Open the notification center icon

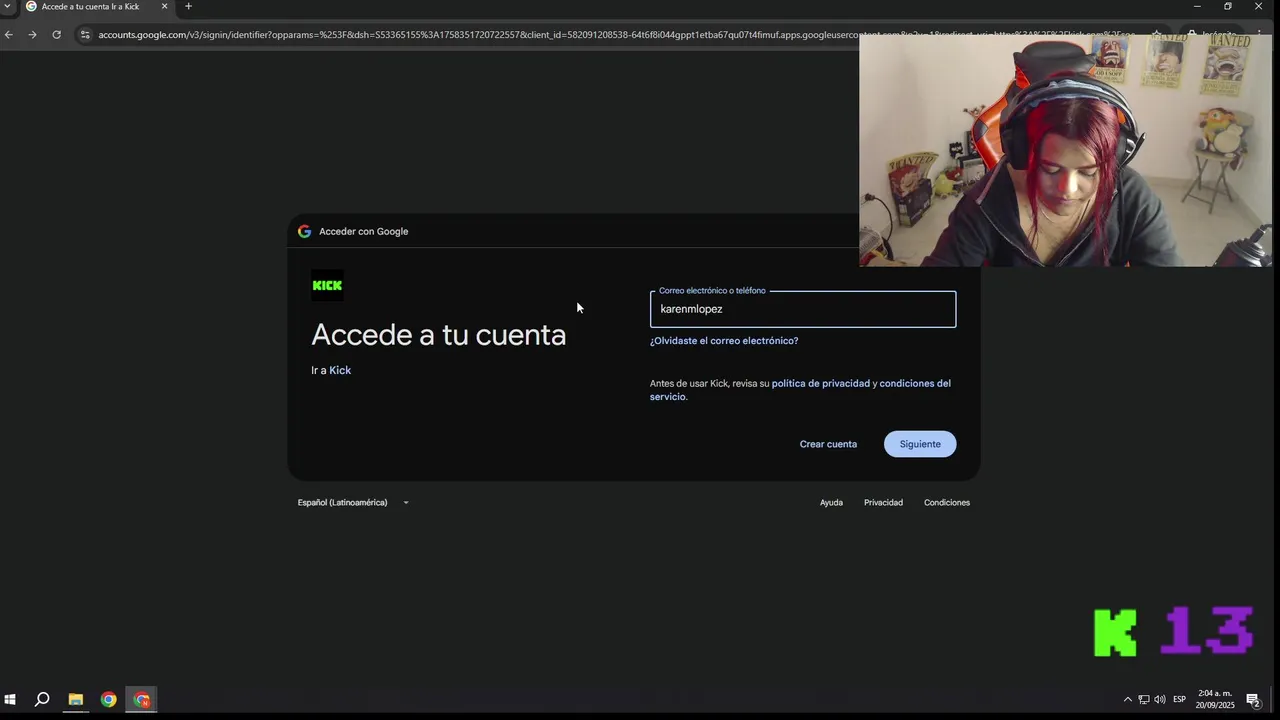point(1252,699)
